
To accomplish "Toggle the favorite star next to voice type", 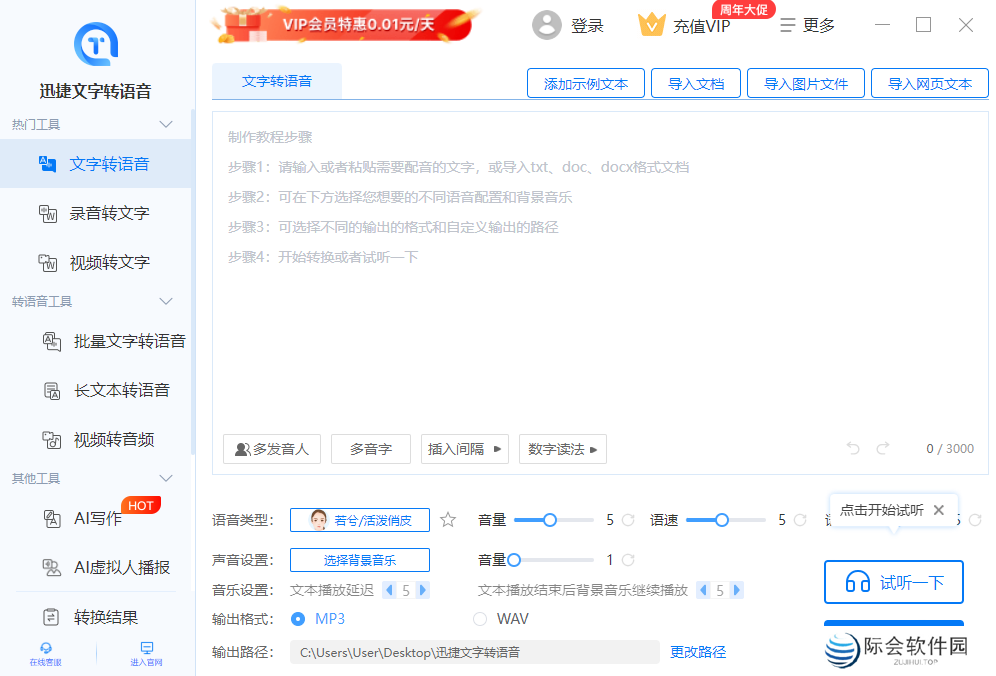I will pos(447,520).
